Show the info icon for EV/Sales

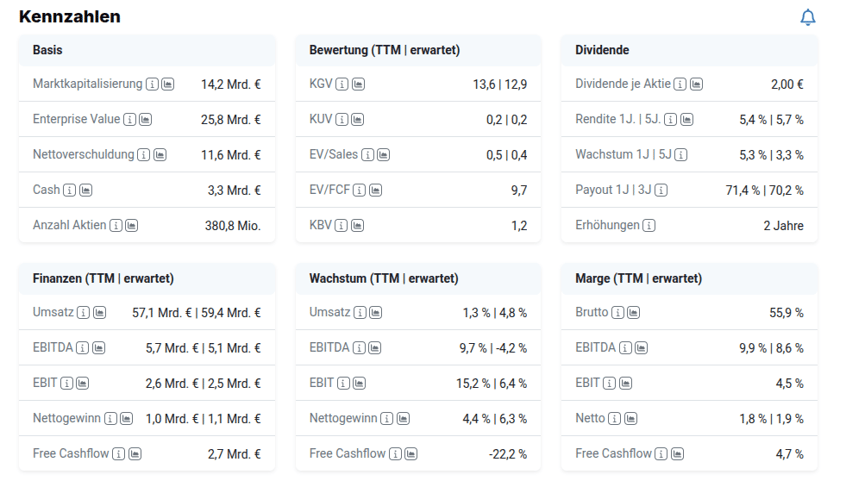pos(368,155)
